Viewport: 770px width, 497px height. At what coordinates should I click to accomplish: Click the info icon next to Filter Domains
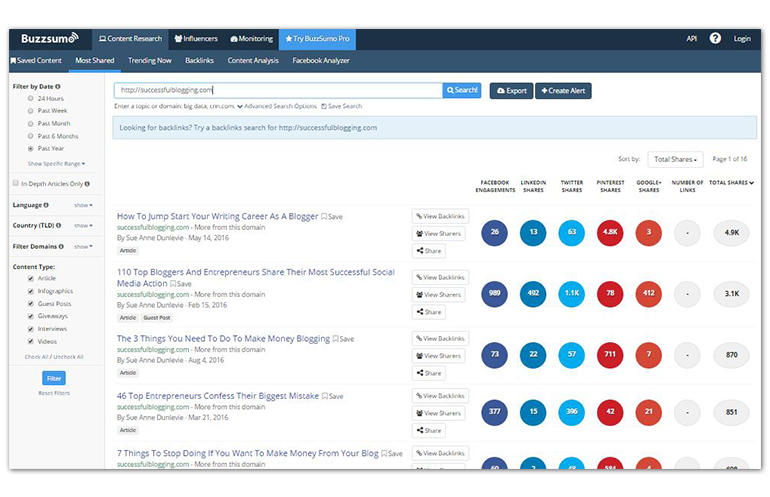[x=61, y=247]
